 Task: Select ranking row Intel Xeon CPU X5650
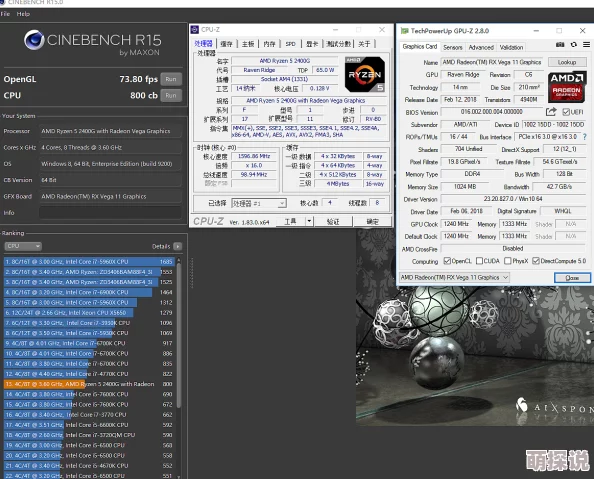[x=89, y=313]
